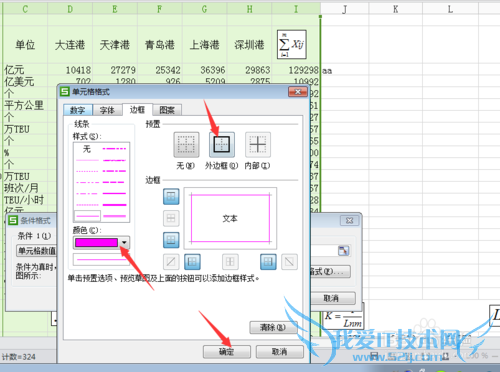Switch to the 数字 tab
The width and height of the screenshot is (500, 372).
pos(78,110)
